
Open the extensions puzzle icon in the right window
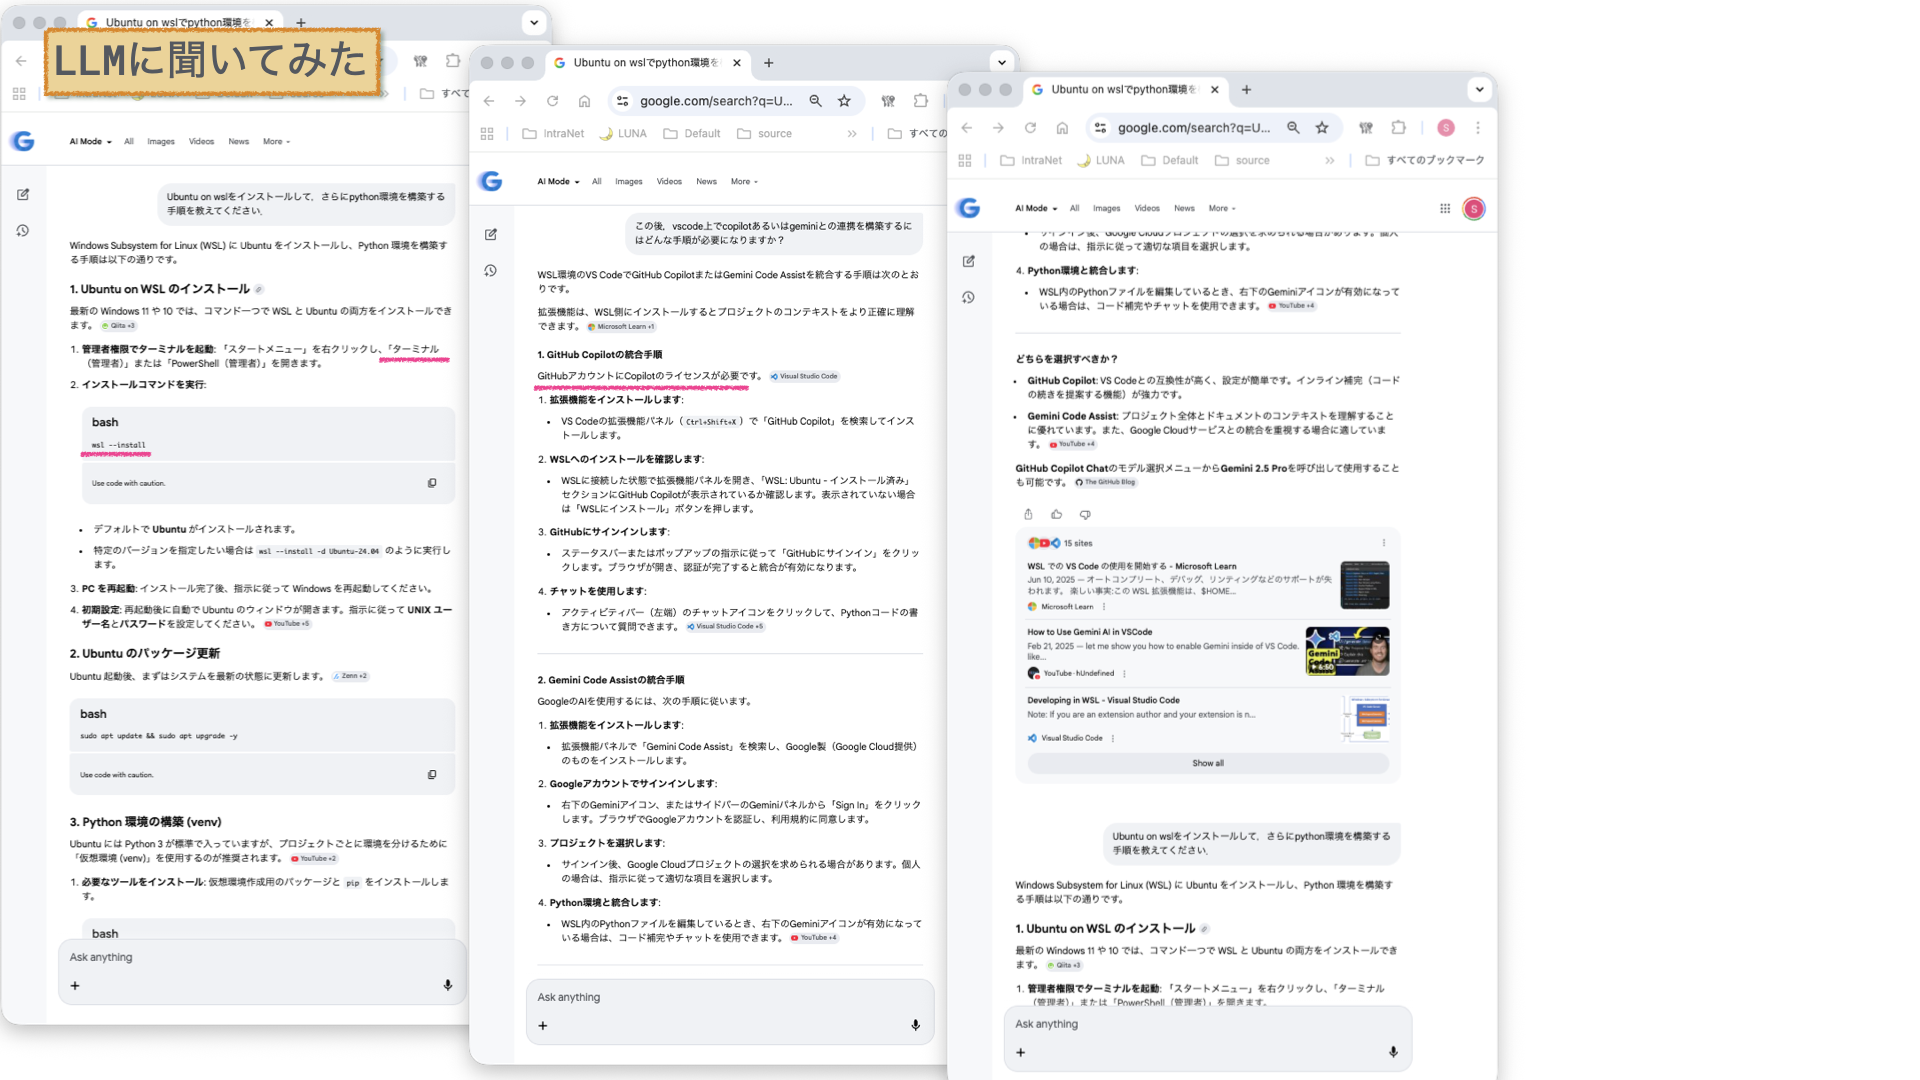[x=1398, y=128]
